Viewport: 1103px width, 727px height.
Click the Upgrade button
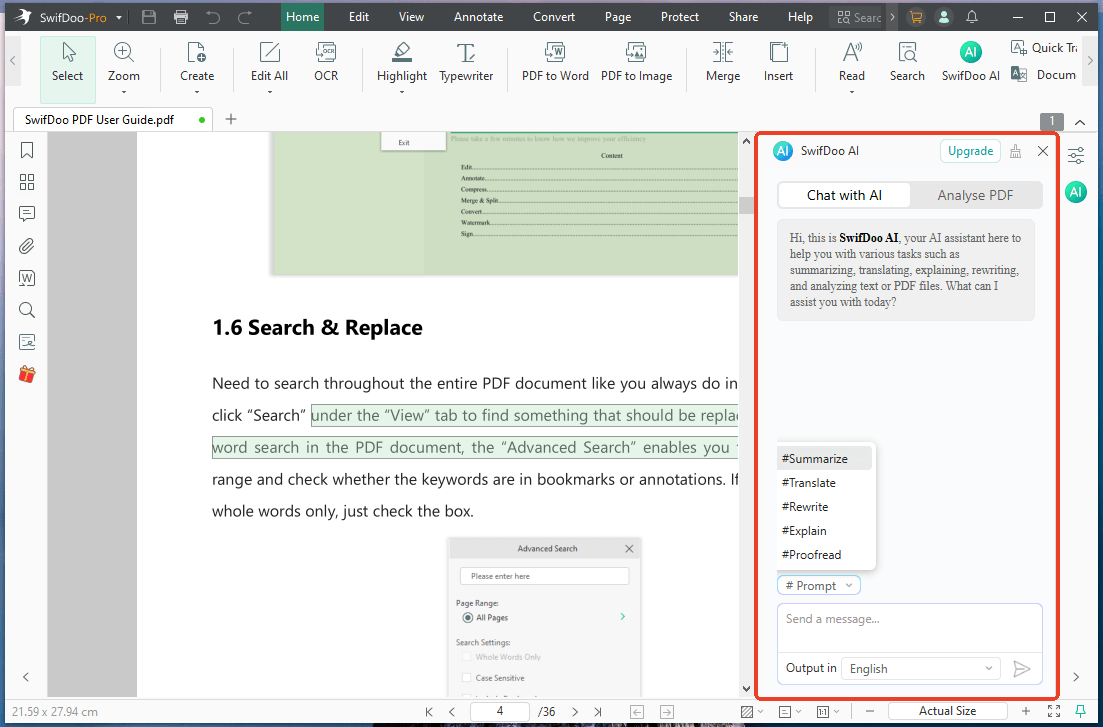click(969, 150)
